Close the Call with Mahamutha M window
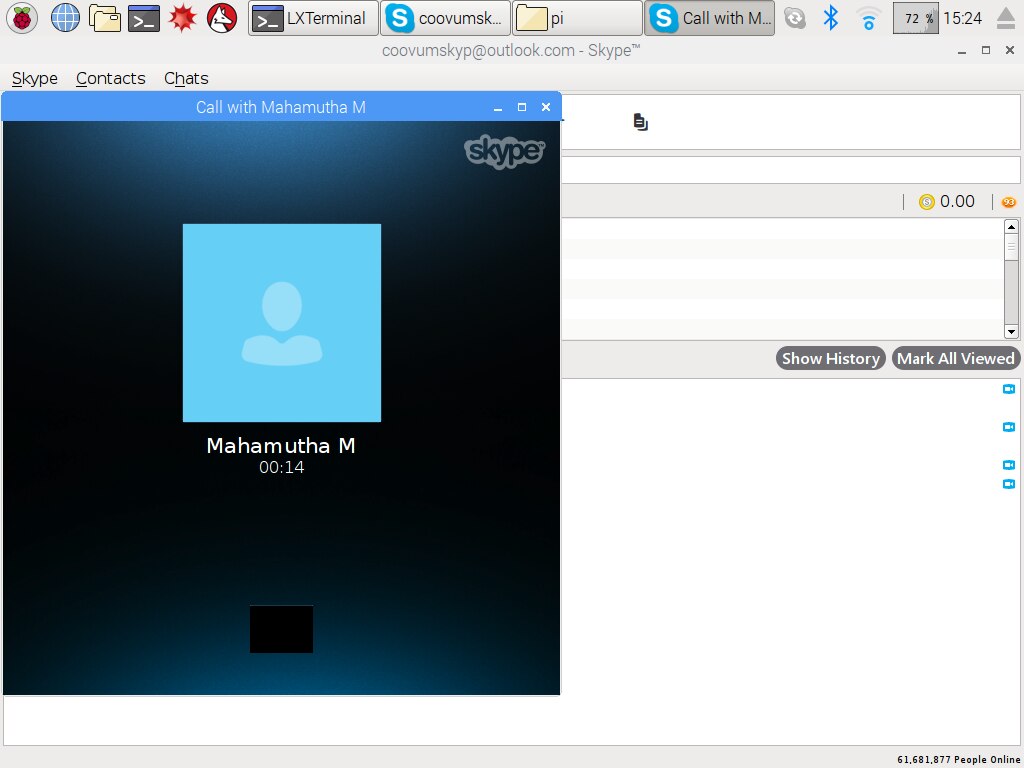Screen dimensions: 1024x768 tap(546, 107)
